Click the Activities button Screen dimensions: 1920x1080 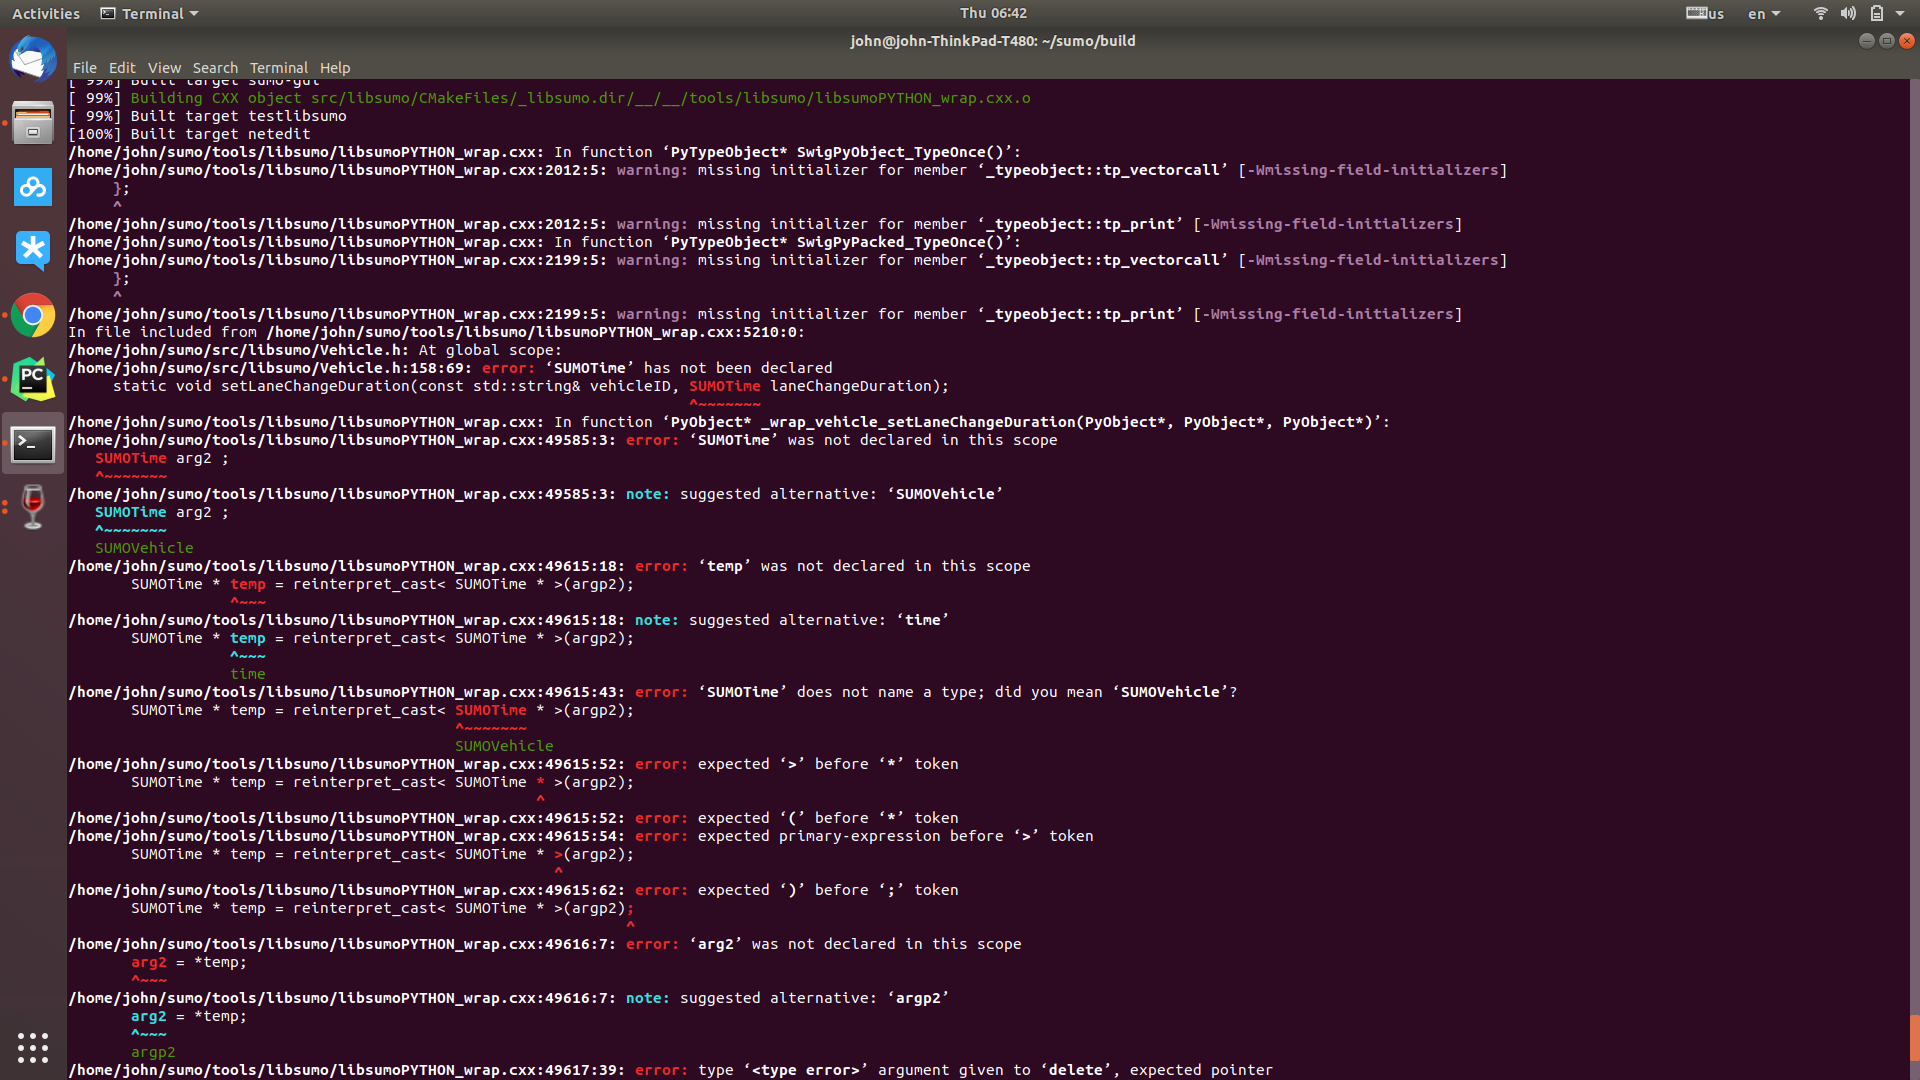[x=45, y=13]
